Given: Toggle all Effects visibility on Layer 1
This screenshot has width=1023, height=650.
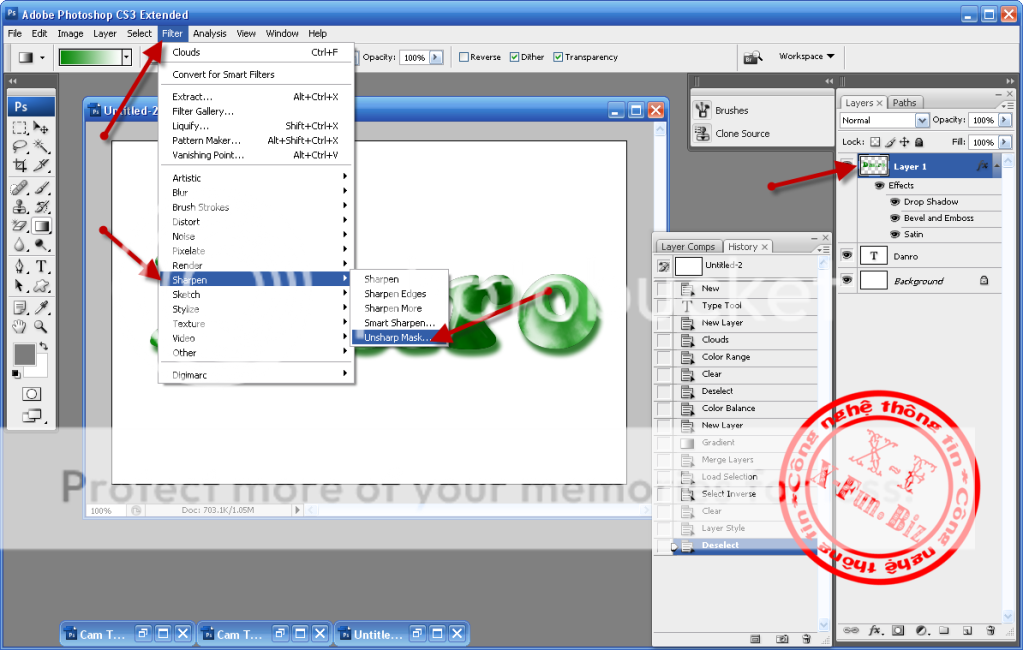Looking at the screenshot, I should 879,185.
